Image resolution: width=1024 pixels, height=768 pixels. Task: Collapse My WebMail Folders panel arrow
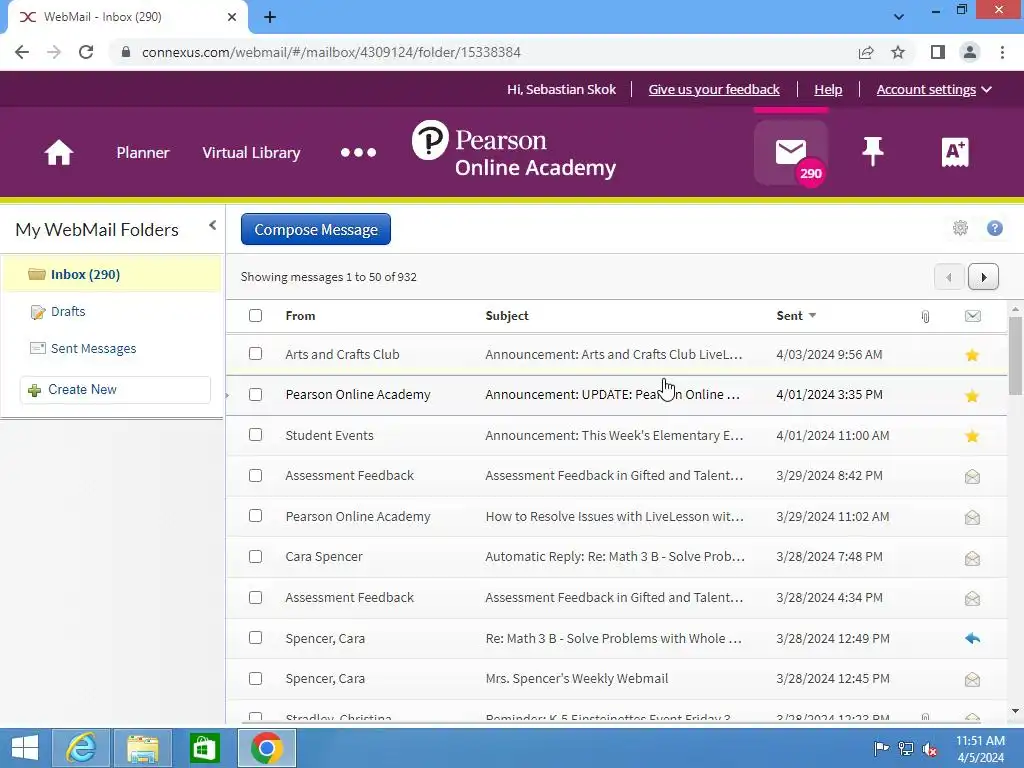point(212,225)
